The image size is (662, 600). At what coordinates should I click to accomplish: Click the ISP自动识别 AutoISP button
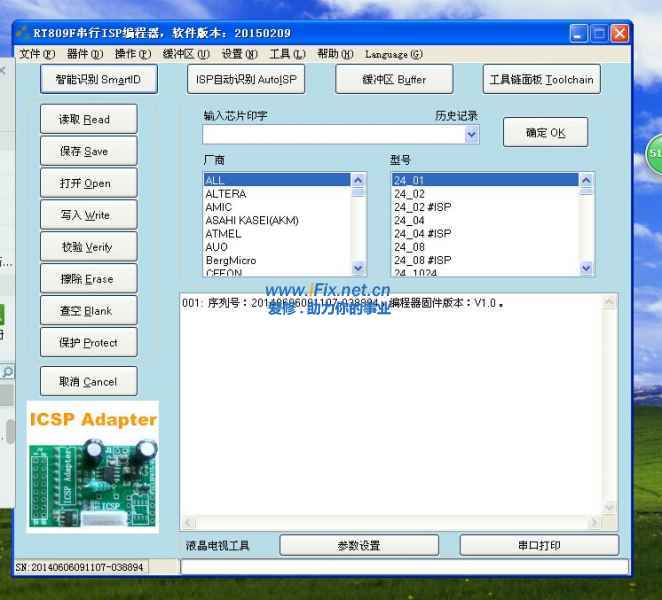(246, 79)
